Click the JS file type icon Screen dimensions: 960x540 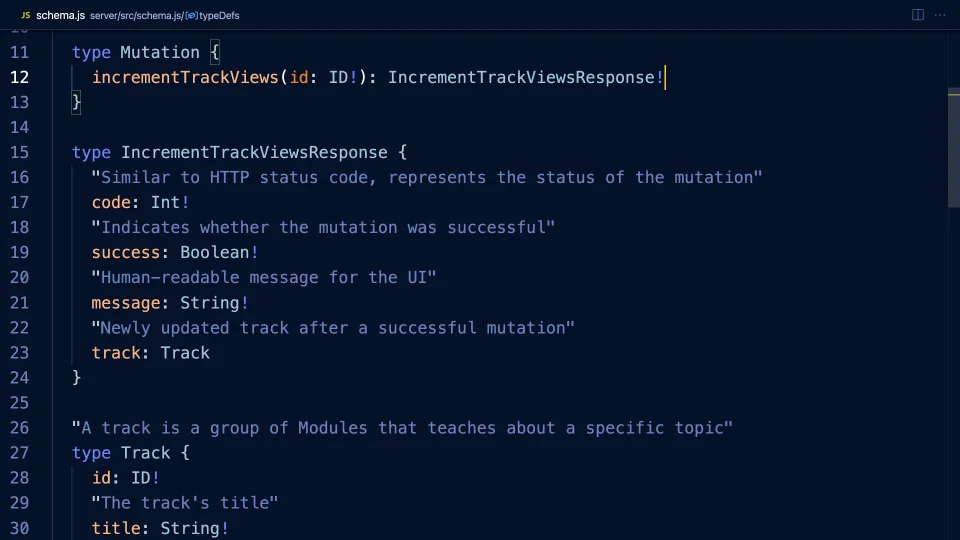[25, 16]
